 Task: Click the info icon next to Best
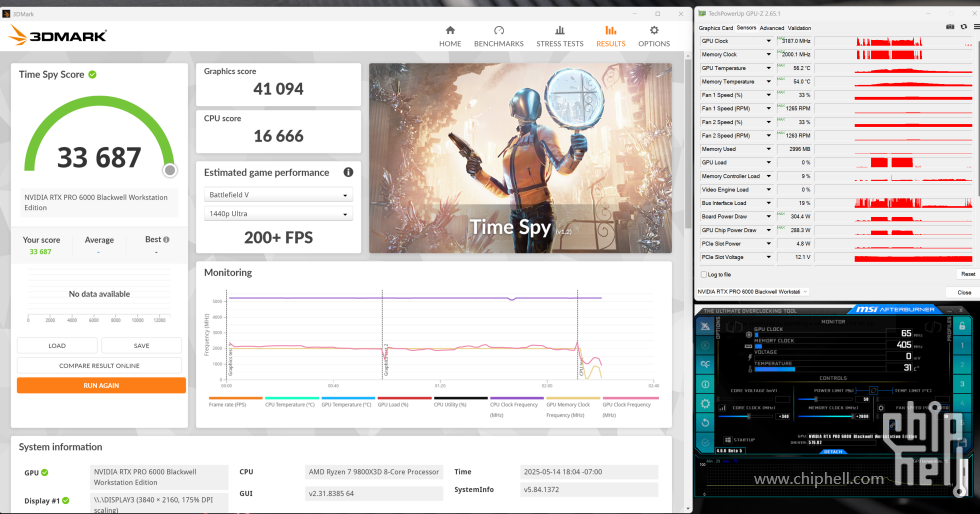click(x=166, y=239)
